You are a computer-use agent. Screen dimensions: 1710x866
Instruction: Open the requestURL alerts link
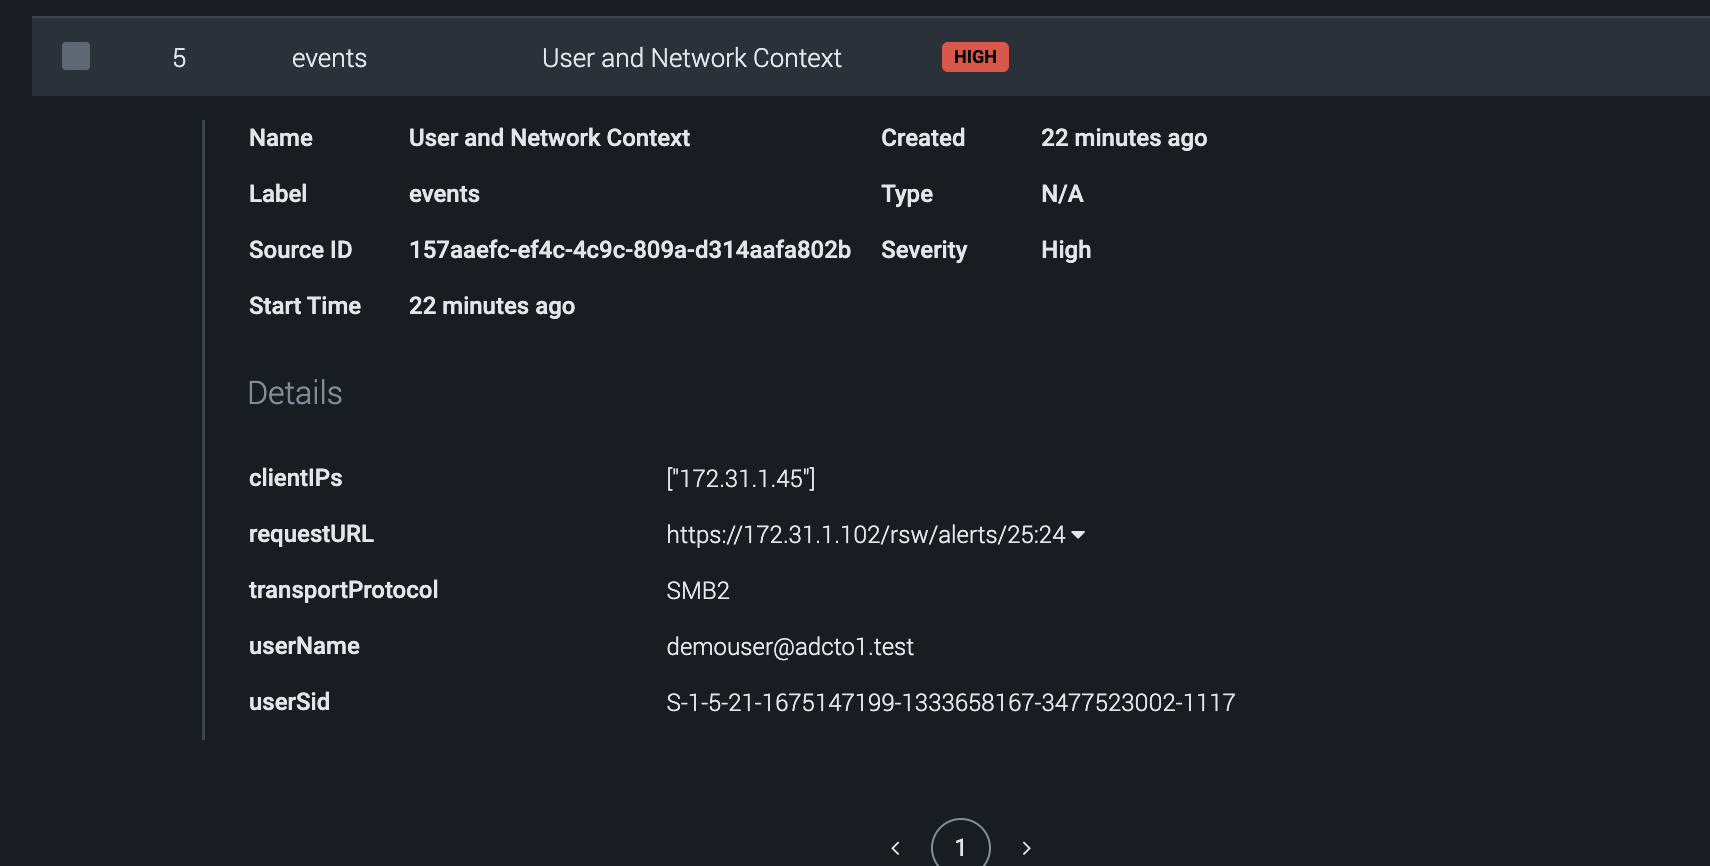coord(865,535)
